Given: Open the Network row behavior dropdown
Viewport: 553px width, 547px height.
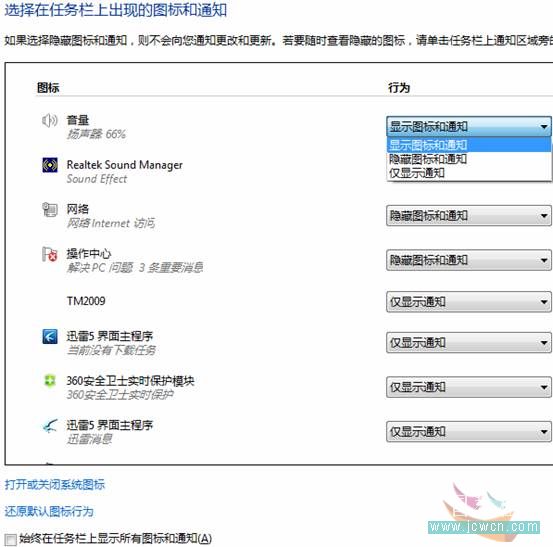Looking at the screenshot, I should (x=469, y=215).
